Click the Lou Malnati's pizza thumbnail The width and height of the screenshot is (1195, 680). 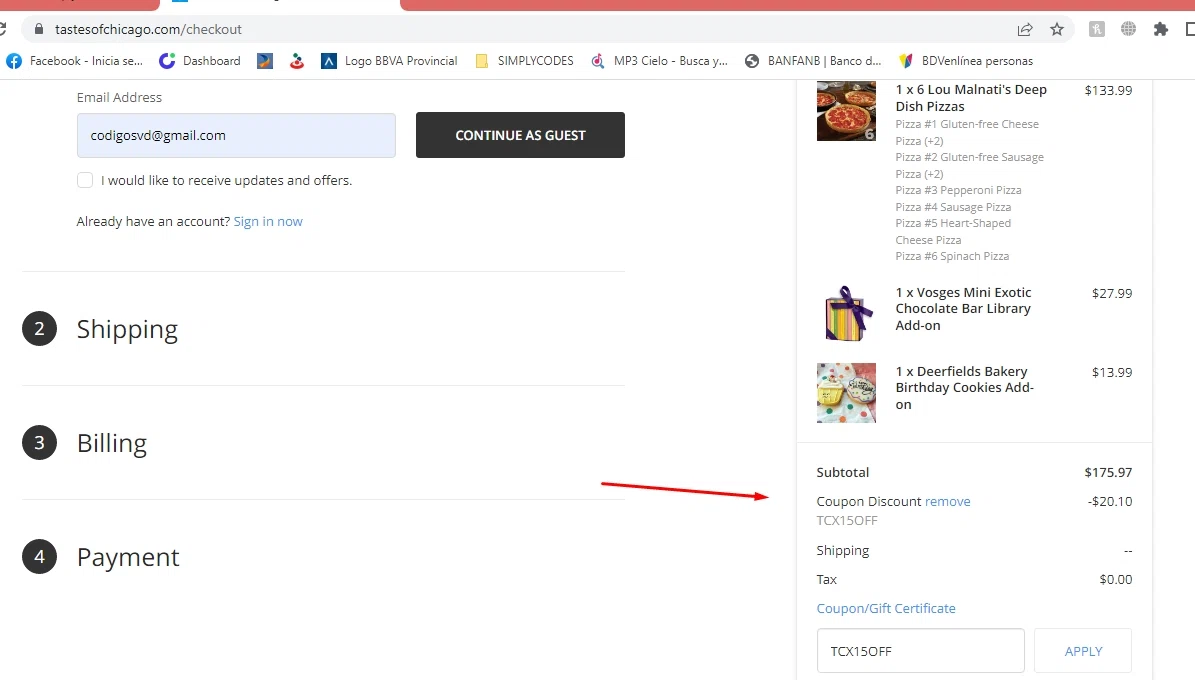click(846, 111)
